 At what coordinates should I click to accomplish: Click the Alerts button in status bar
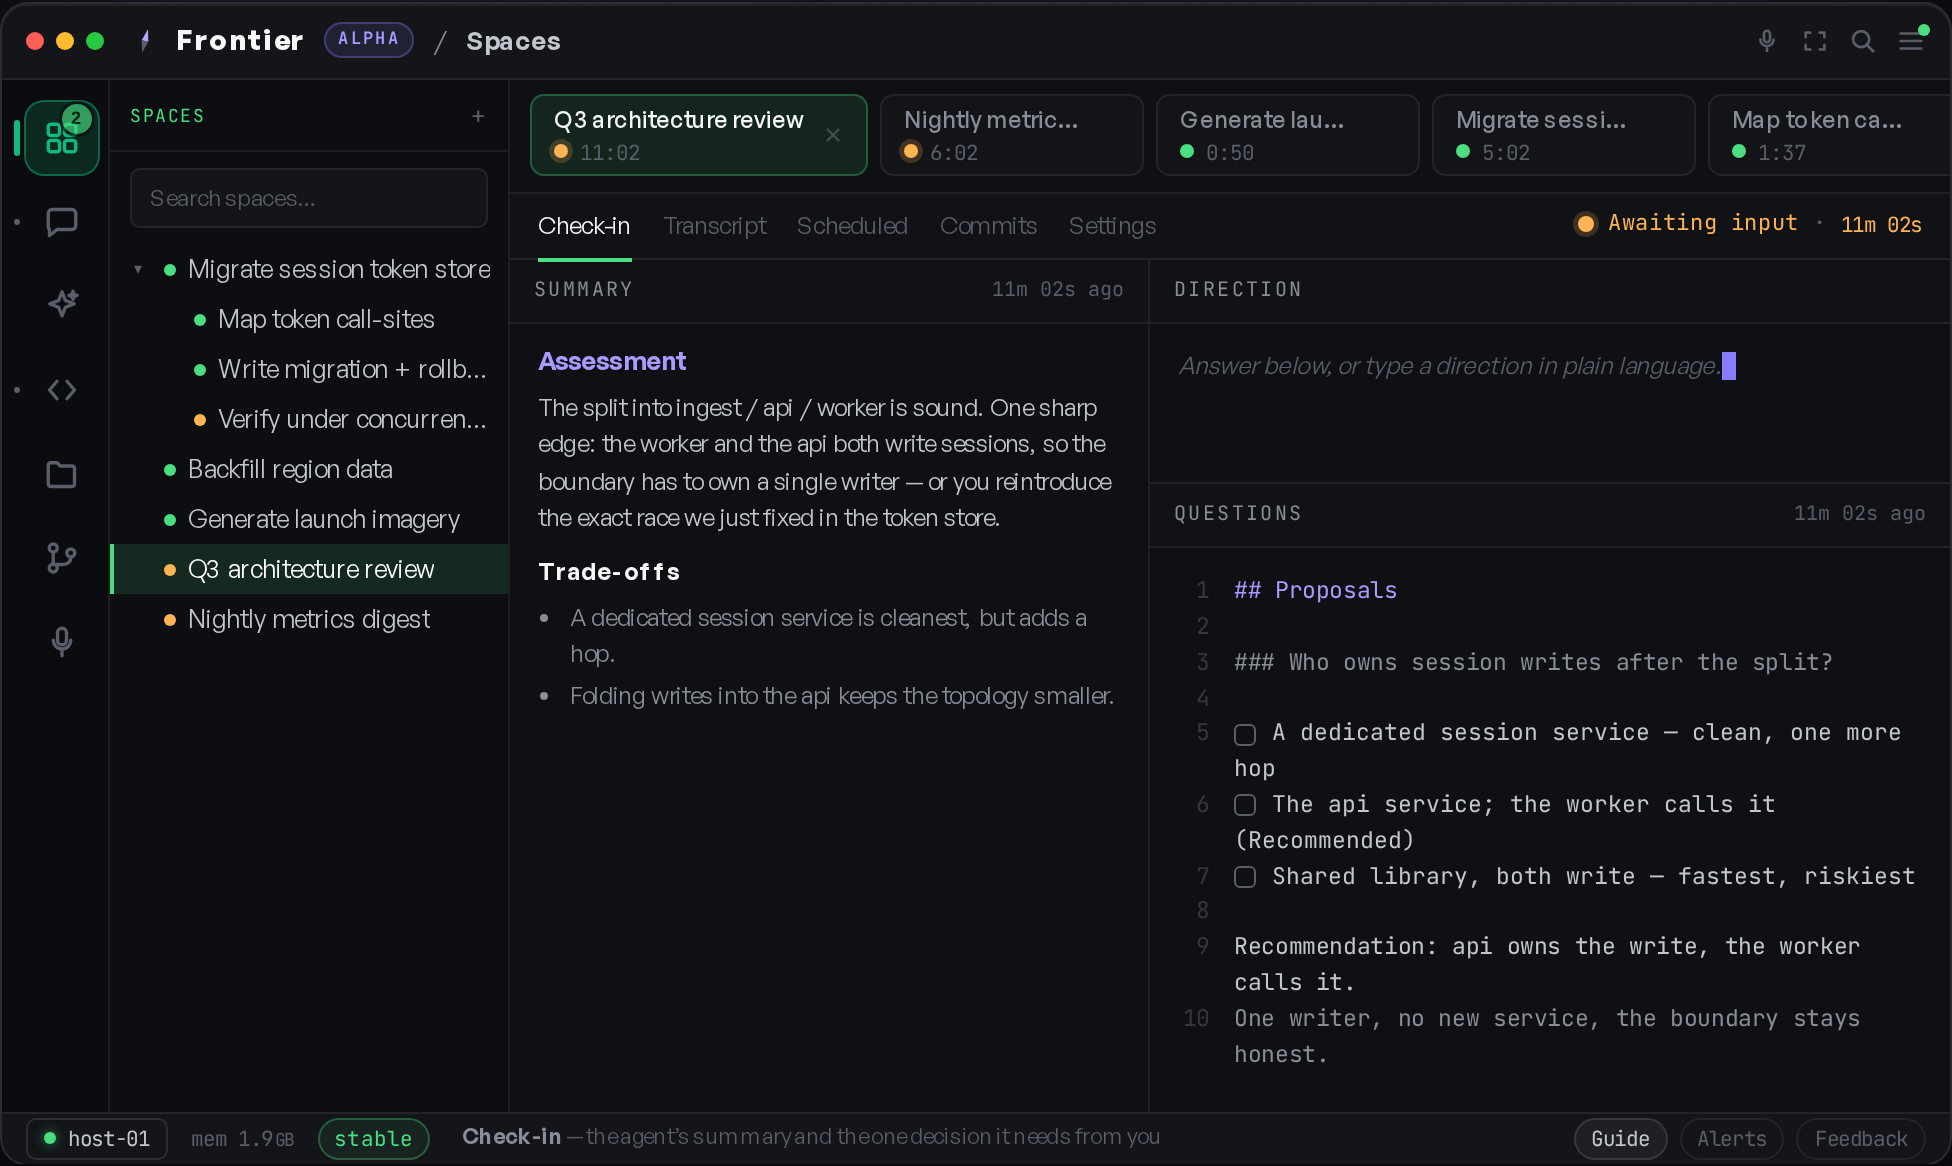1732,1139
